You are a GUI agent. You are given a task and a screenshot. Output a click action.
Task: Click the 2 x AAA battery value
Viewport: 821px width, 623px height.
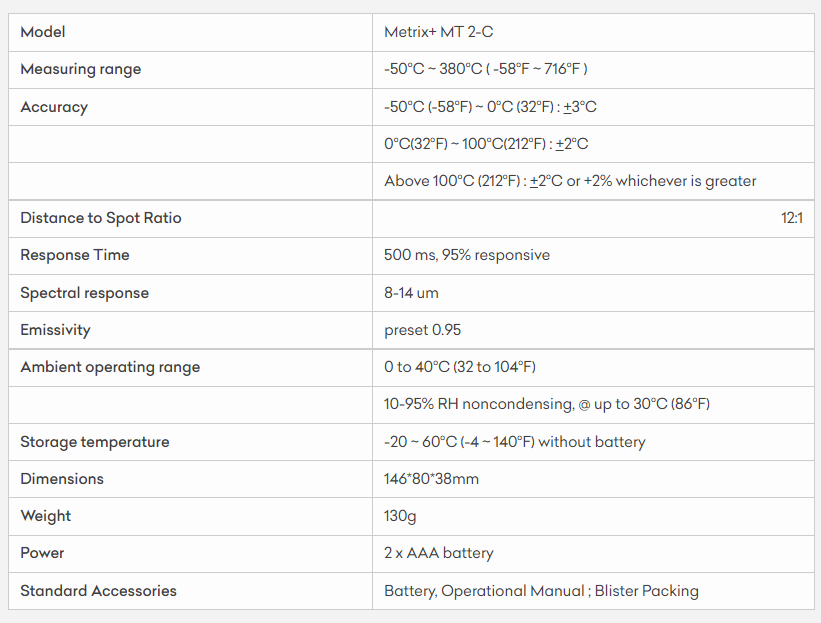pos(439,553)
